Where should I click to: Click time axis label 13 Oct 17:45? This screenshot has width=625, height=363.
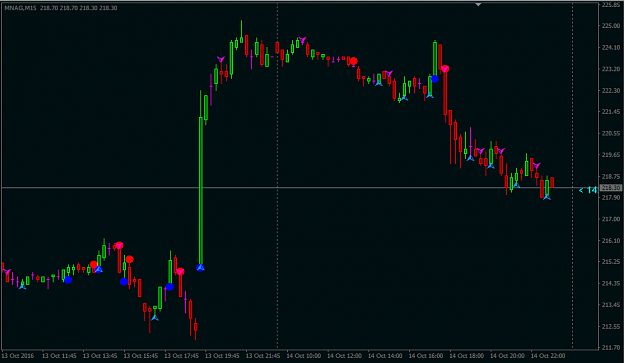[x=181, y=355]
